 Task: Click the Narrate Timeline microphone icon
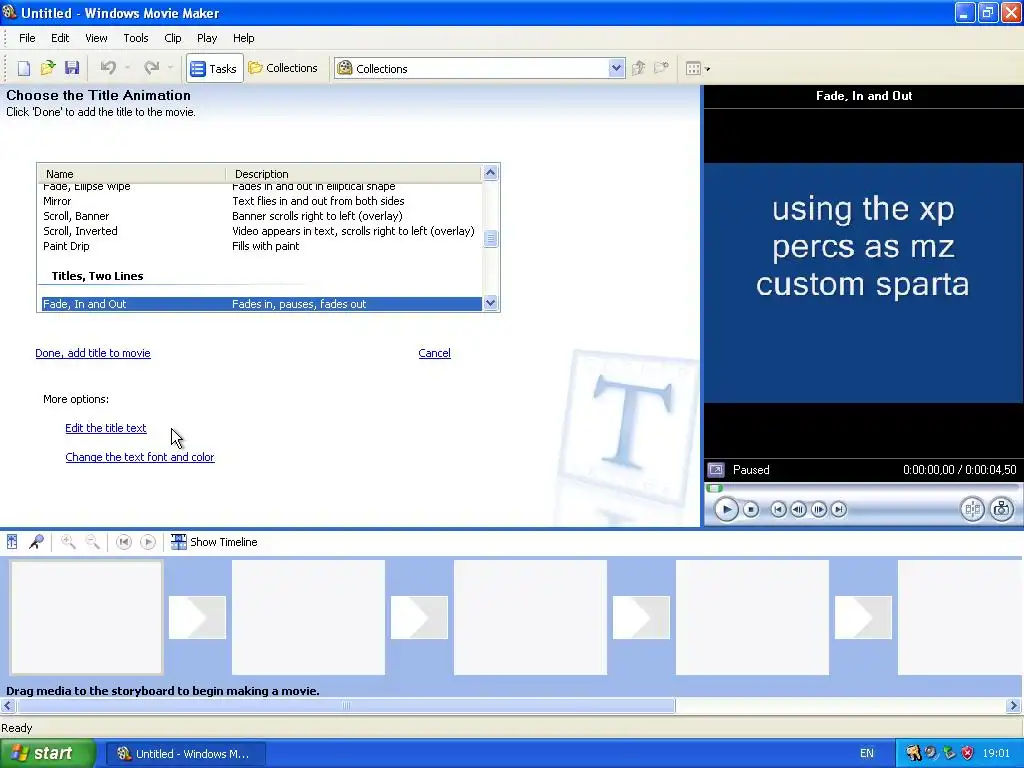[x=36, y=542]
